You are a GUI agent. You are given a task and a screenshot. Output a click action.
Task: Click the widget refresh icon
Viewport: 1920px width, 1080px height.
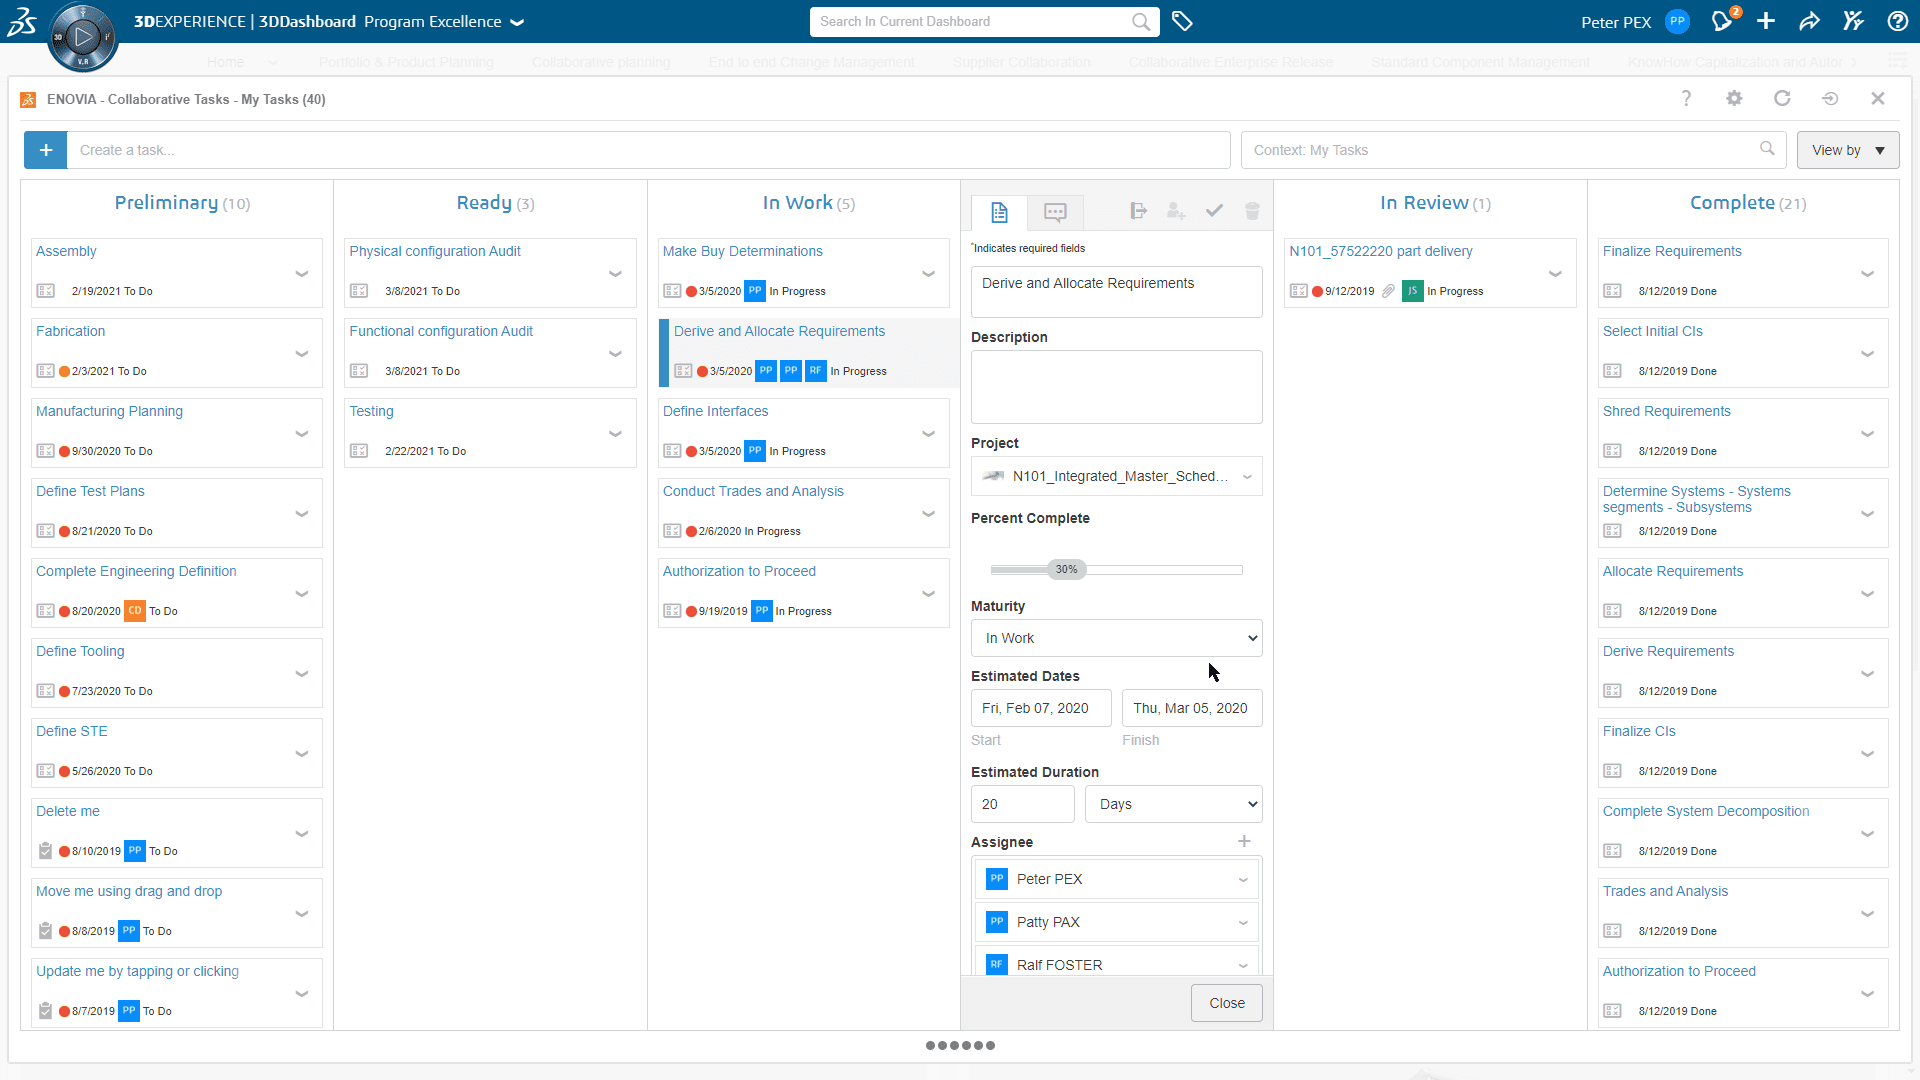[x=1782, y=98]
